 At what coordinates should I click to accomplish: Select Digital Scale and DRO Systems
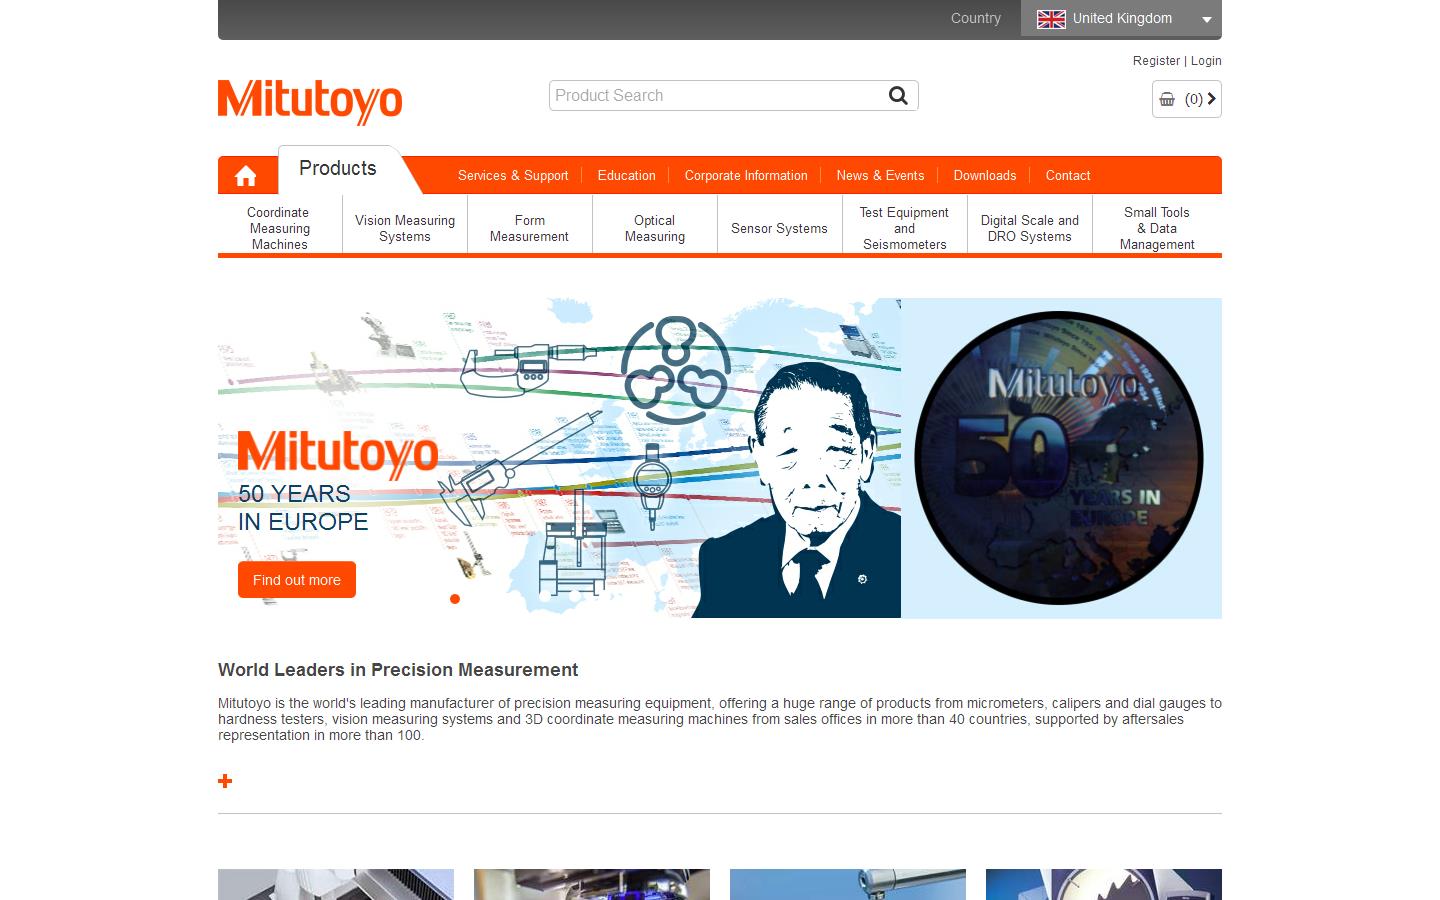pos(1030,228)
